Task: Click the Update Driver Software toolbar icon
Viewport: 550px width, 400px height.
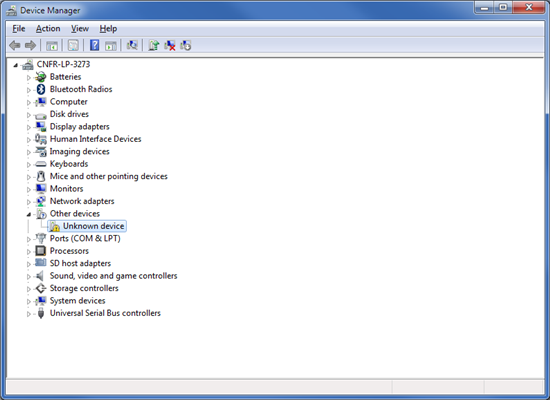Action: (x=154, y=45)
